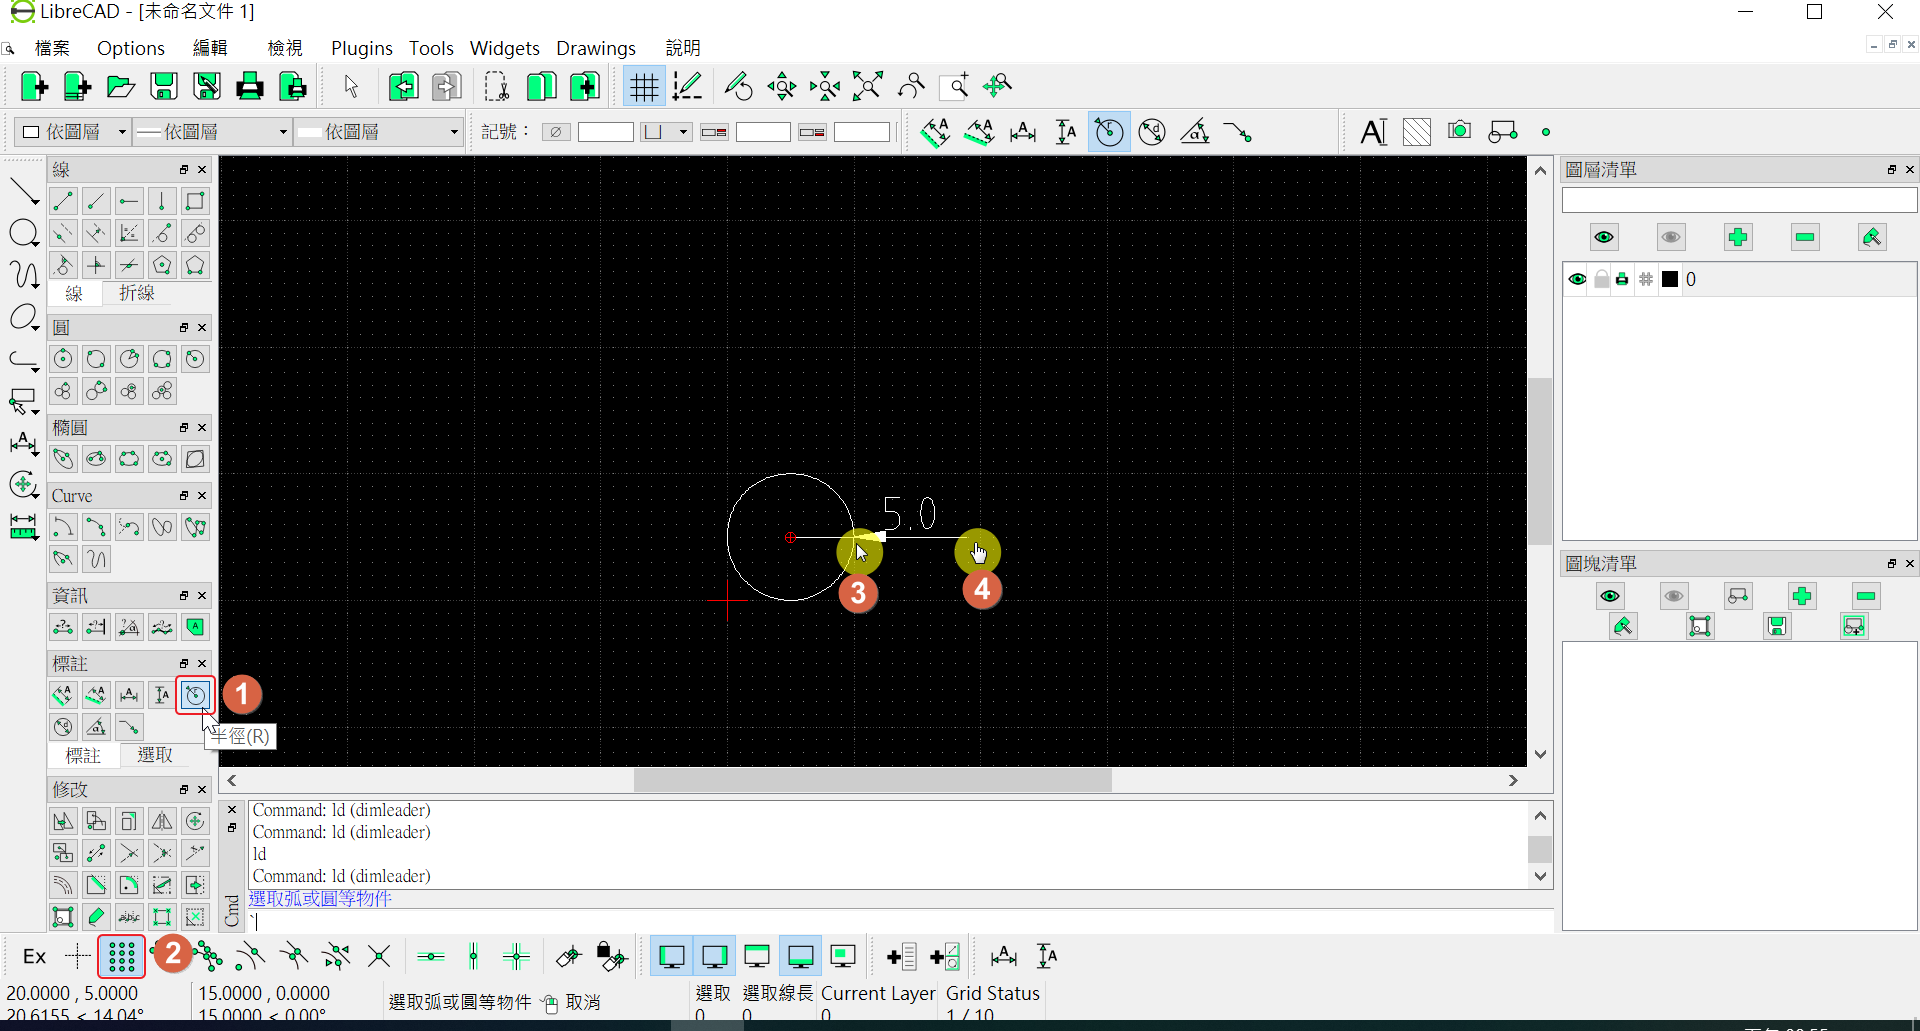Toggle the grid display button
Screen dimensions: 1920x1031
pos(644,86)
